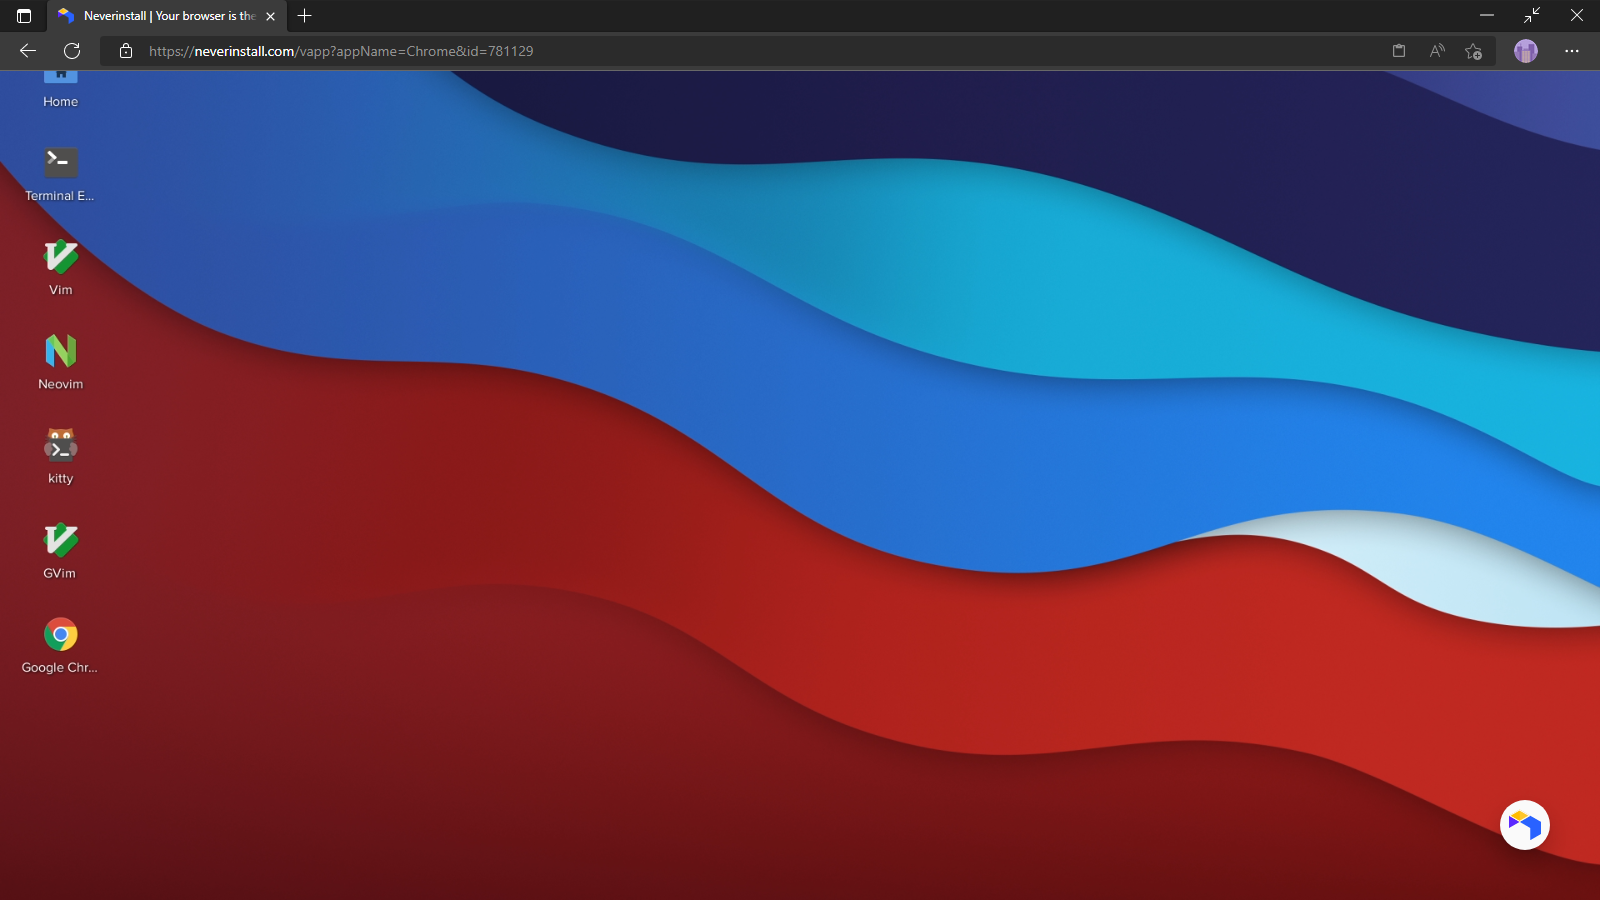Open a new browser tab
Viewport: 1600px width, 900px height.
point(305,16)
